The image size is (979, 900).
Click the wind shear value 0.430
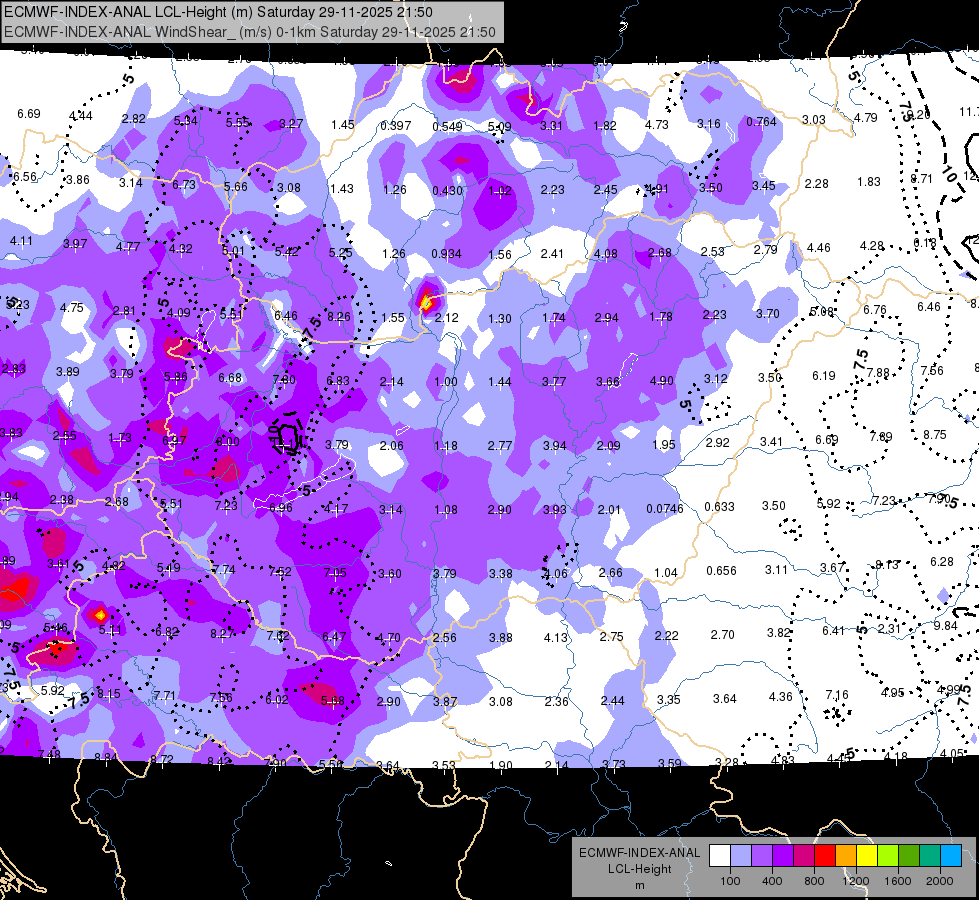pos(448,190)
